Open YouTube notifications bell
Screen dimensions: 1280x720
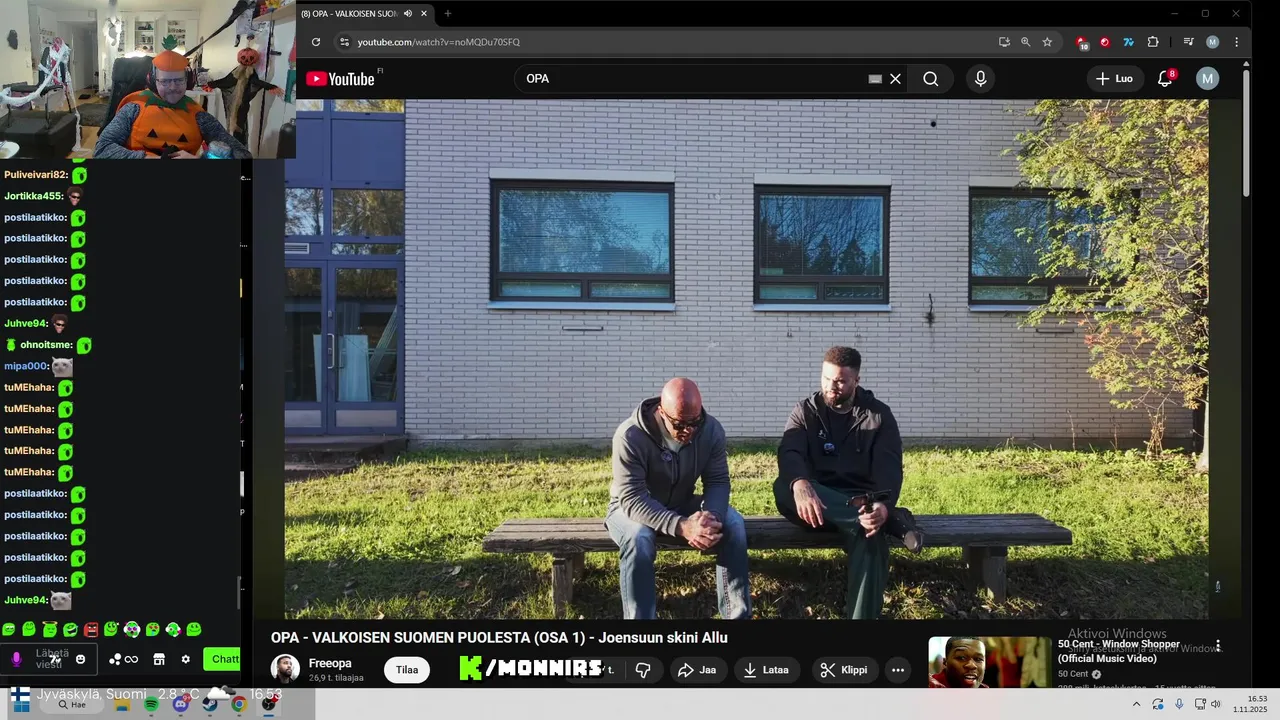pyautogui.click(x=1165, y=79)
